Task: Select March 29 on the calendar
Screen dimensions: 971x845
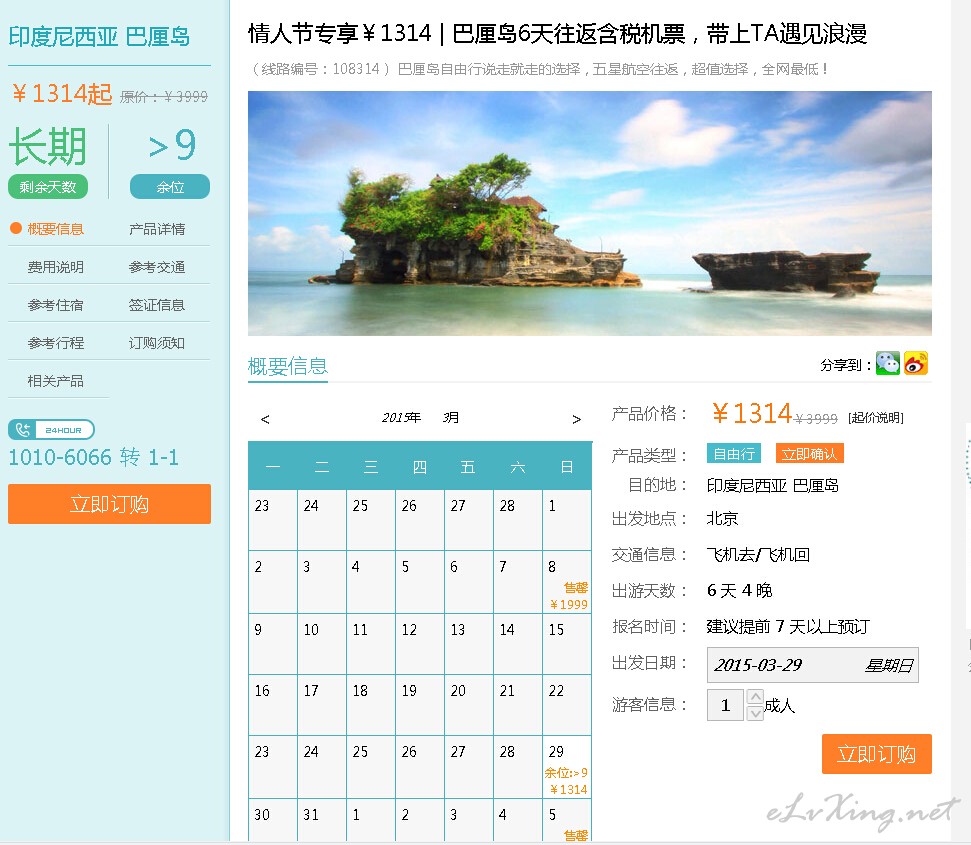Action: coord(567,767)
